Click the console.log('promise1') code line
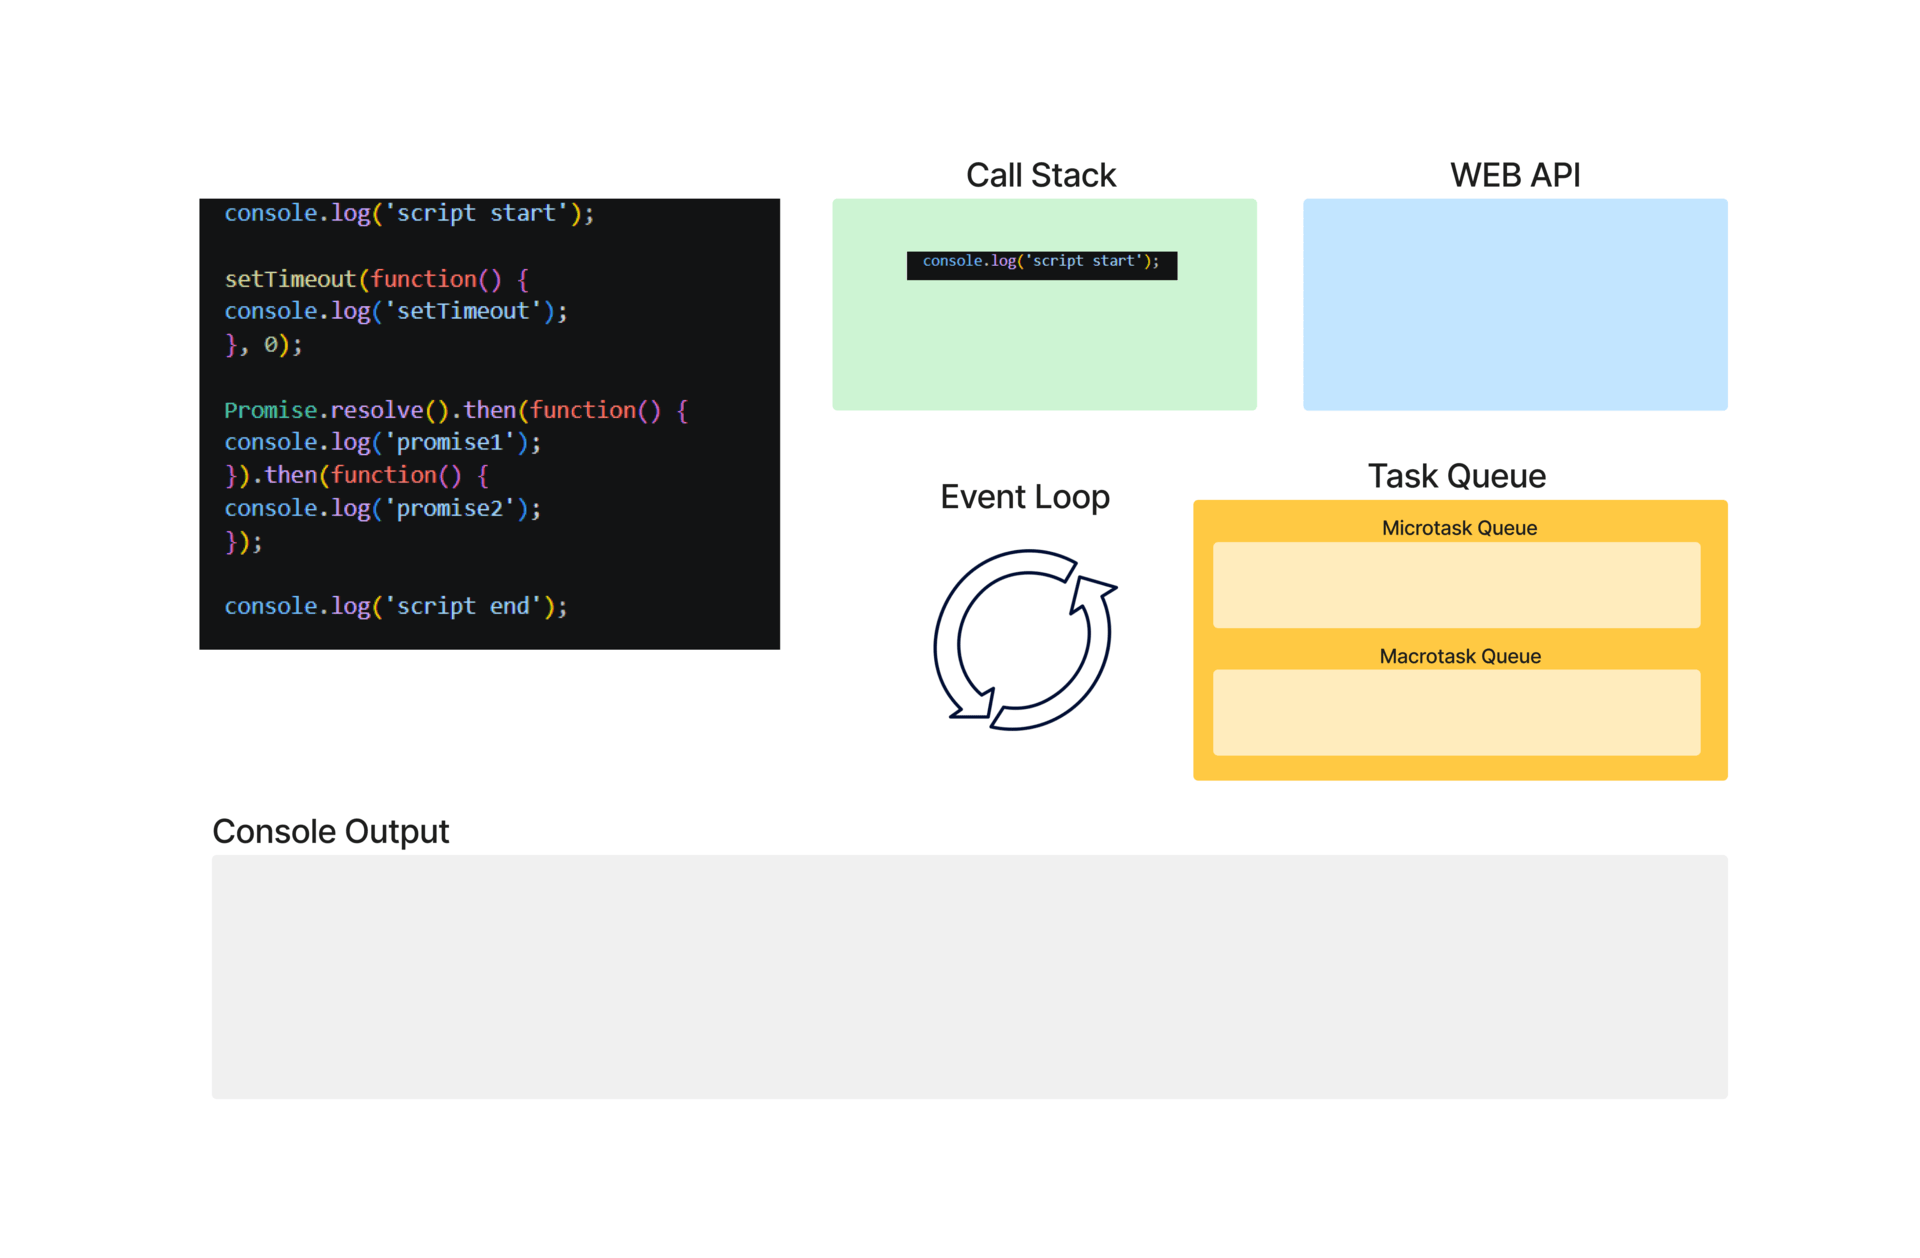The height and width of the screenshot is (1258, 1920). (x=383, y=442)
